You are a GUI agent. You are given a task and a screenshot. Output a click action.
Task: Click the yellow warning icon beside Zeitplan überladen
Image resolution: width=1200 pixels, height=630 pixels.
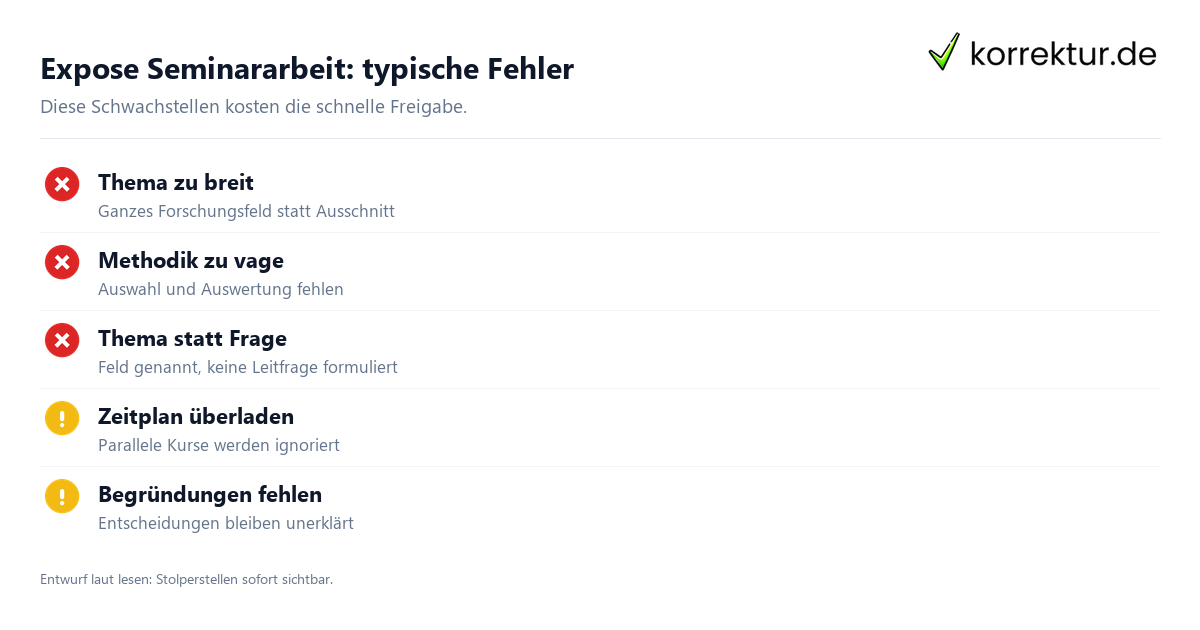(x=62, y=418)
